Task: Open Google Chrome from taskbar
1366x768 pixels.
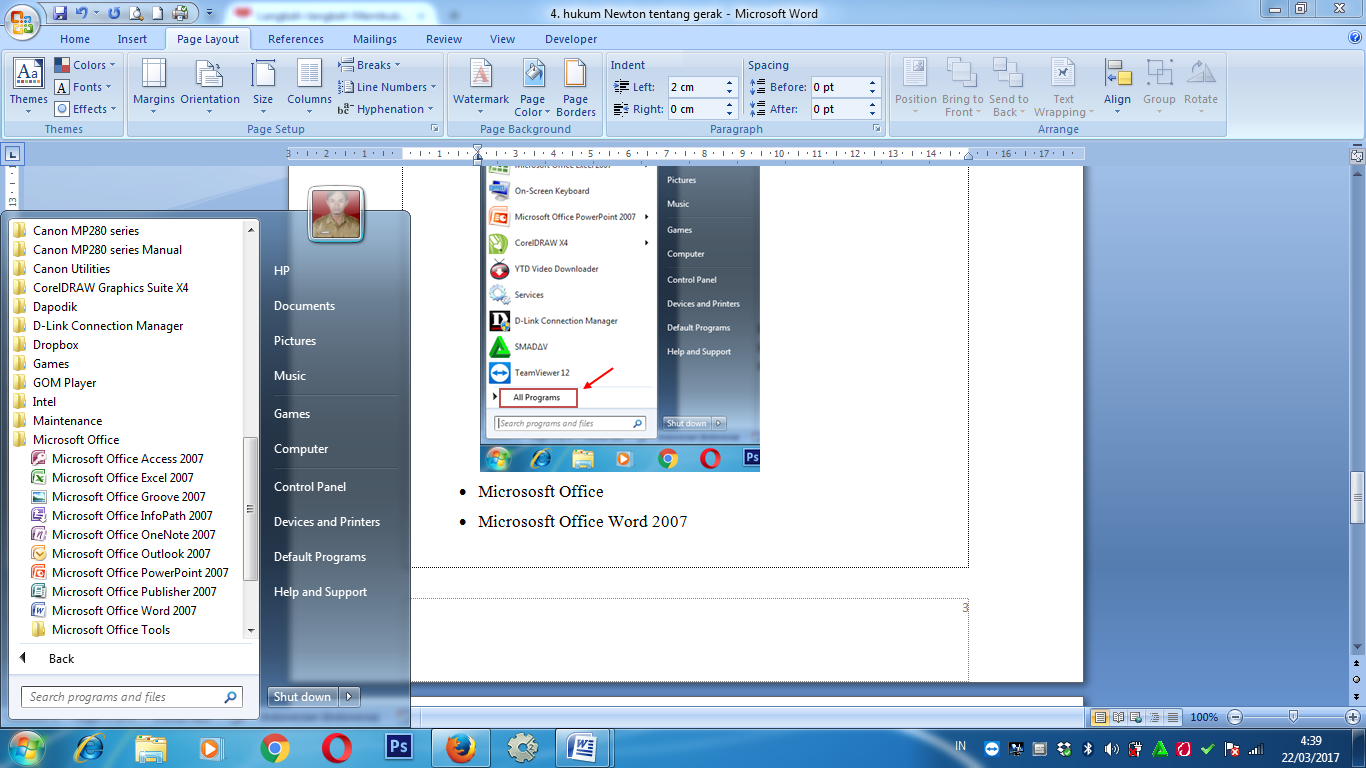Action: (275, 747)
